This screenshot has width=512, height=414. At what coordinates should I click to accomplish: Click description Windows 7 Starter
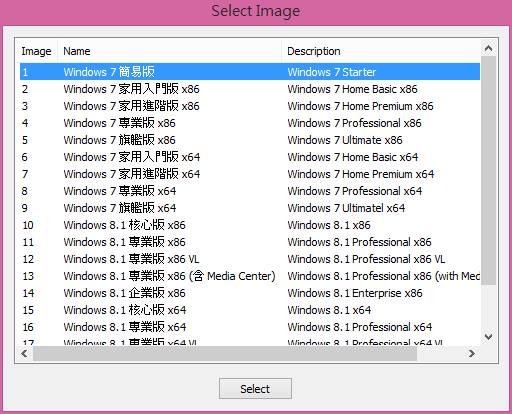point(332,72)
